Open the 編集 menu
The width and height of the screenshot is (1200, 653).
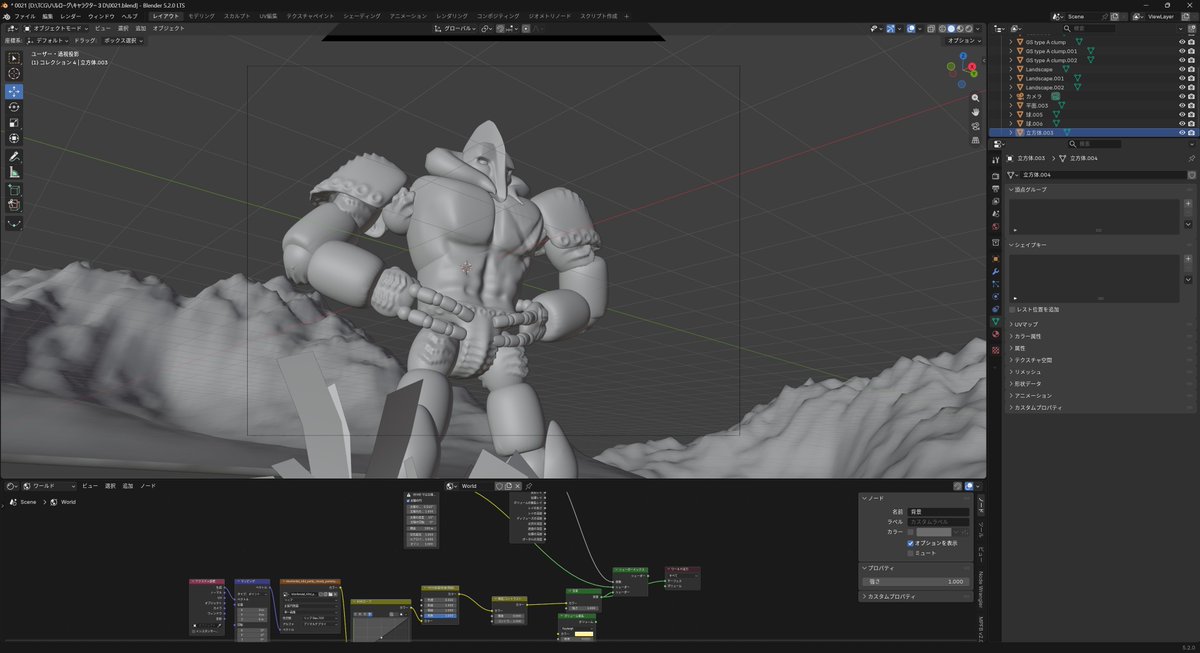tap(47, 17)
